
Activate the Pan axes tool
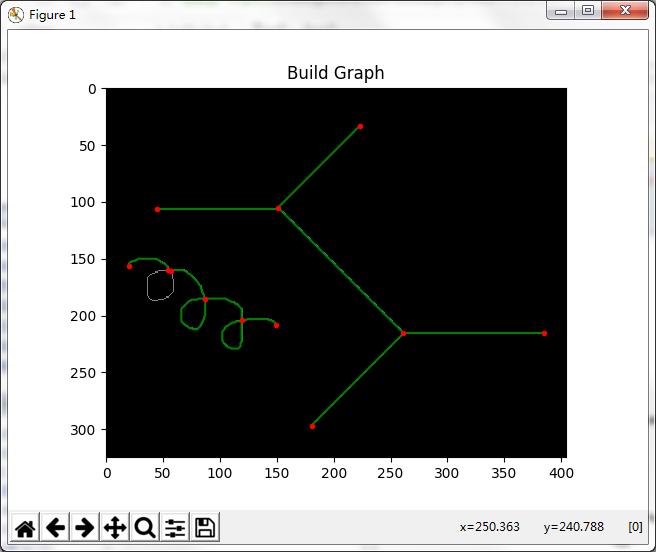coord(115,527)
